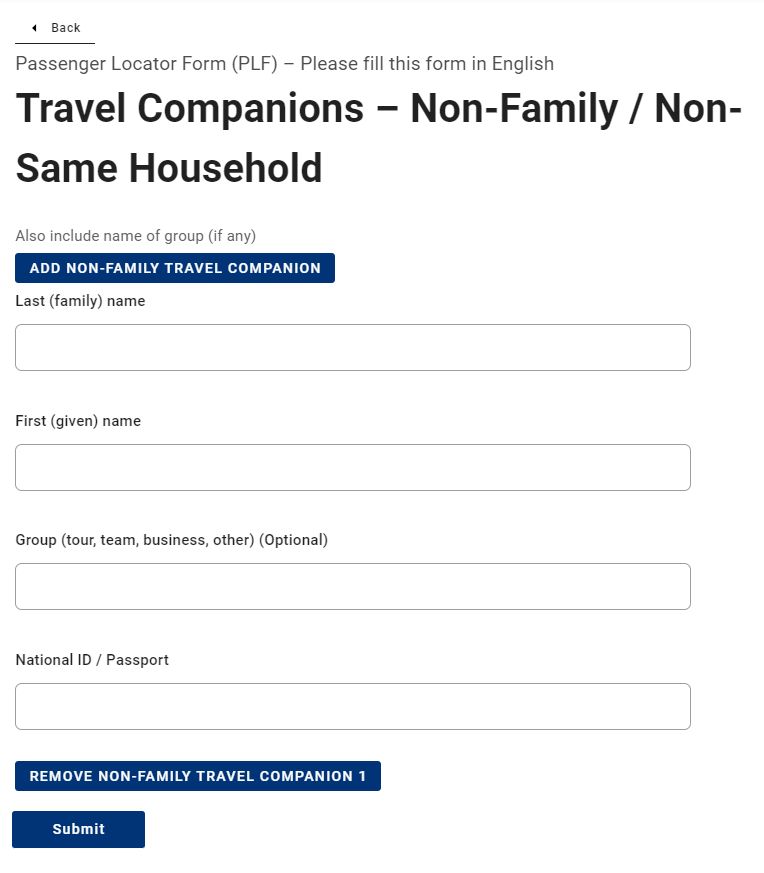Click the 'Same Household' heading line
This screenshot has width=764, height=873.
(169, 168)
